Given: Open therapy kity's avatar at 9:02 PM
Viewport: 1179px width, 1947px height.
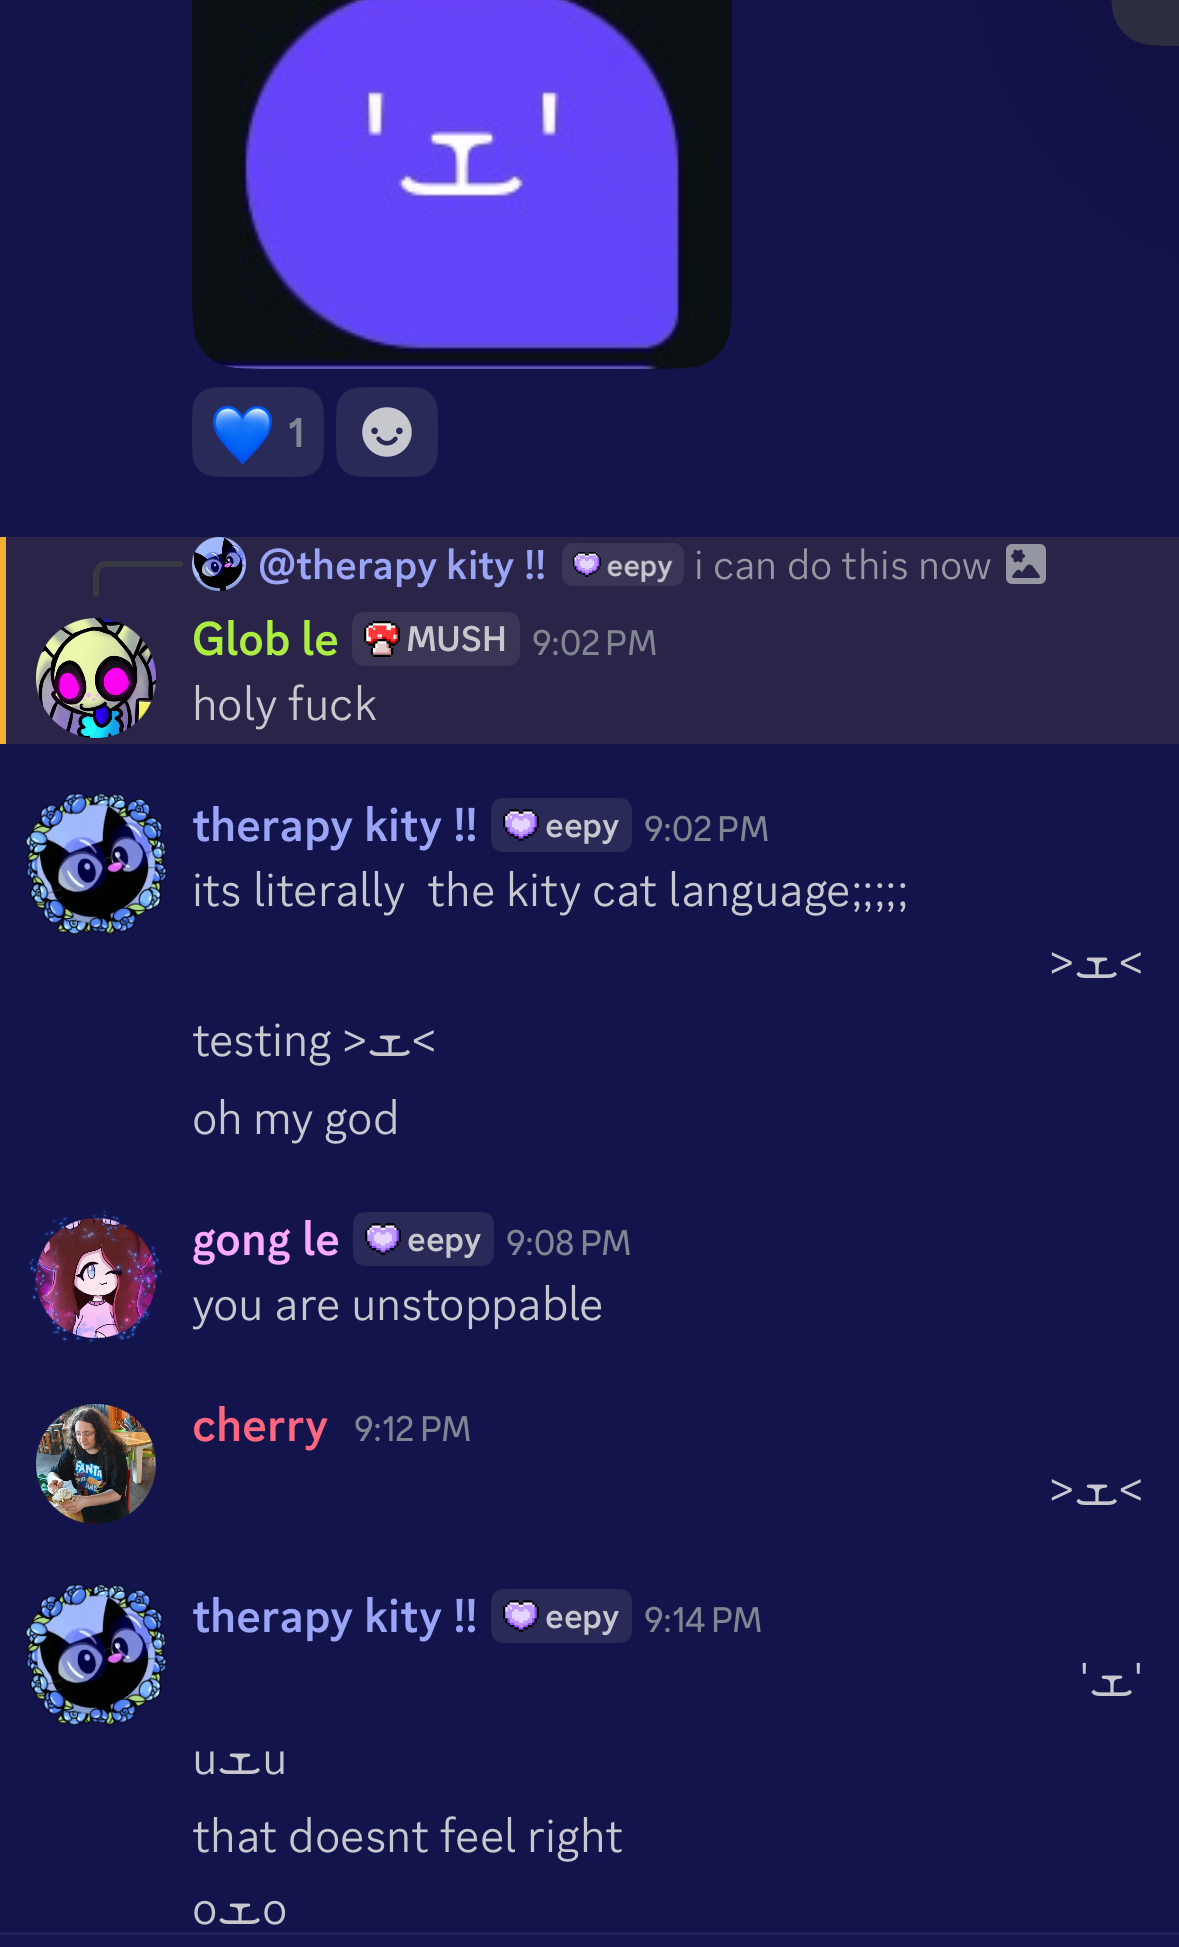Looking at the screenshot, I should (x=96, y=864).
